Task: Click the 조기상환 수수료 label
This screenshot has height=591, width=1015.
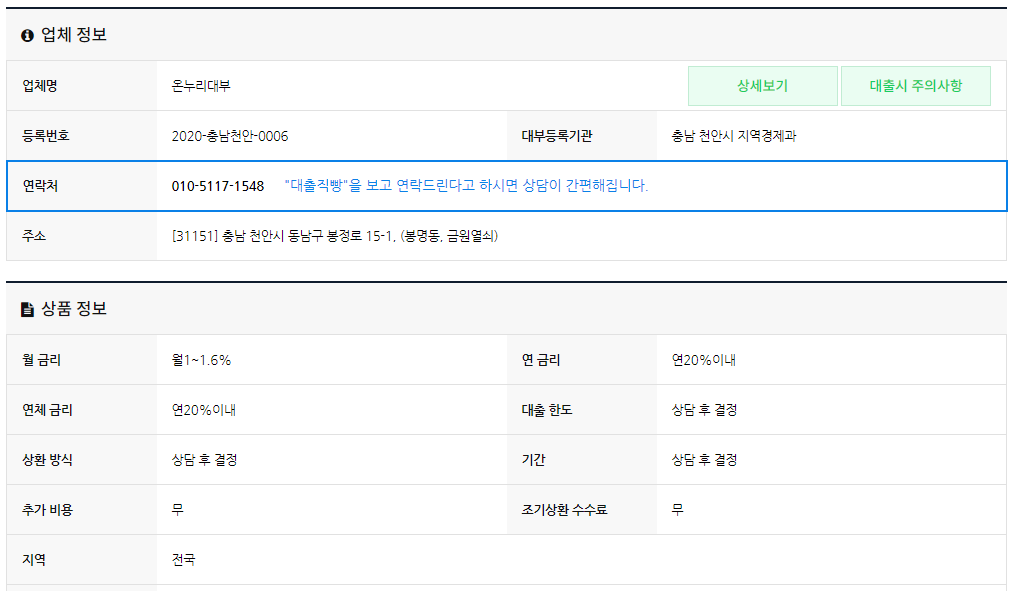Action: [564, 509]
